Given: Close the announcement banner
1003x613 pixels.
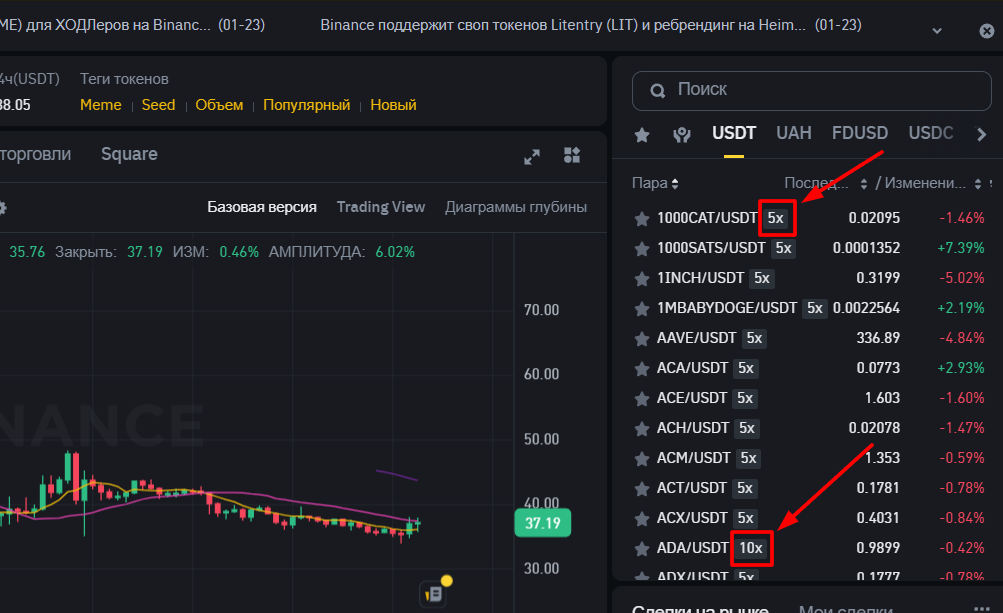Looking at the screenshot, I should pos(987,31).
